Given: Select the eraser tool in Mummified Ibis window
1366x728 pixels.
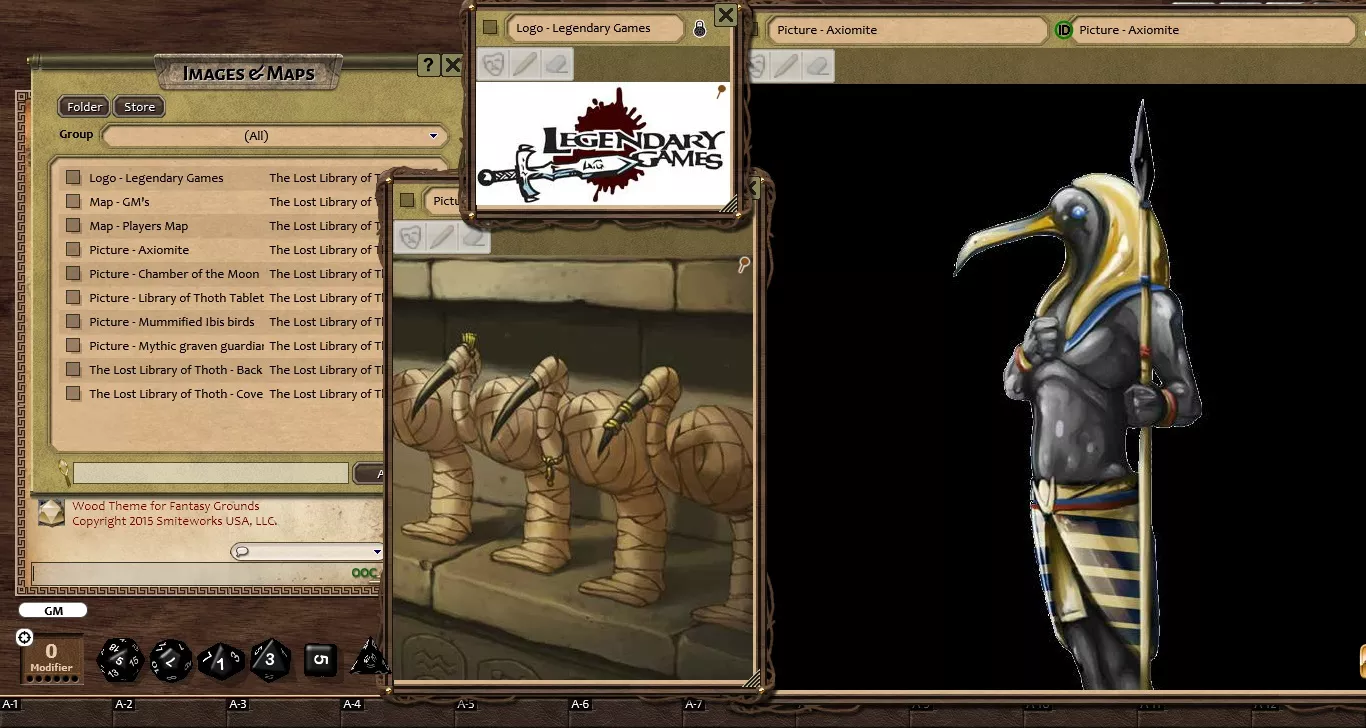Looking at the screenshot, I should coord(475,237).
